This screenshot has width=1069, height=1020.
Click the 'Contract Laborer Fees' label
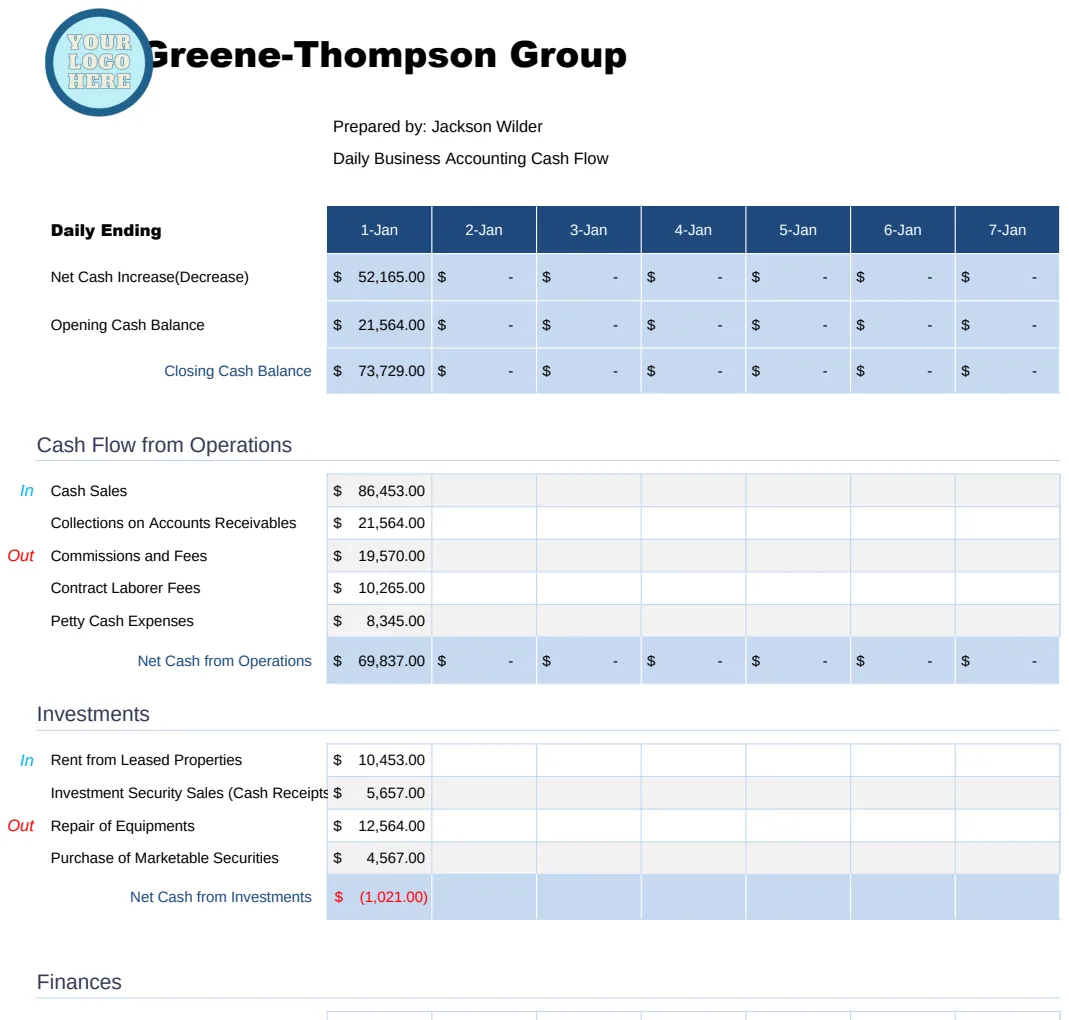[125, 588]
